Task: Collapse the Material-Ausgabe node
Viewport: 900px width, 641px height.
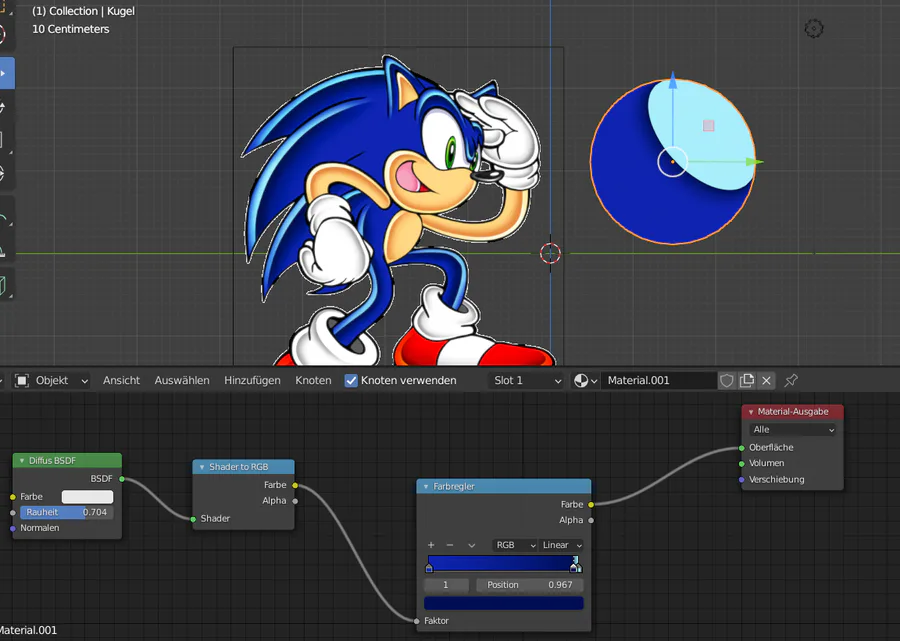Action: coord(751,412)
